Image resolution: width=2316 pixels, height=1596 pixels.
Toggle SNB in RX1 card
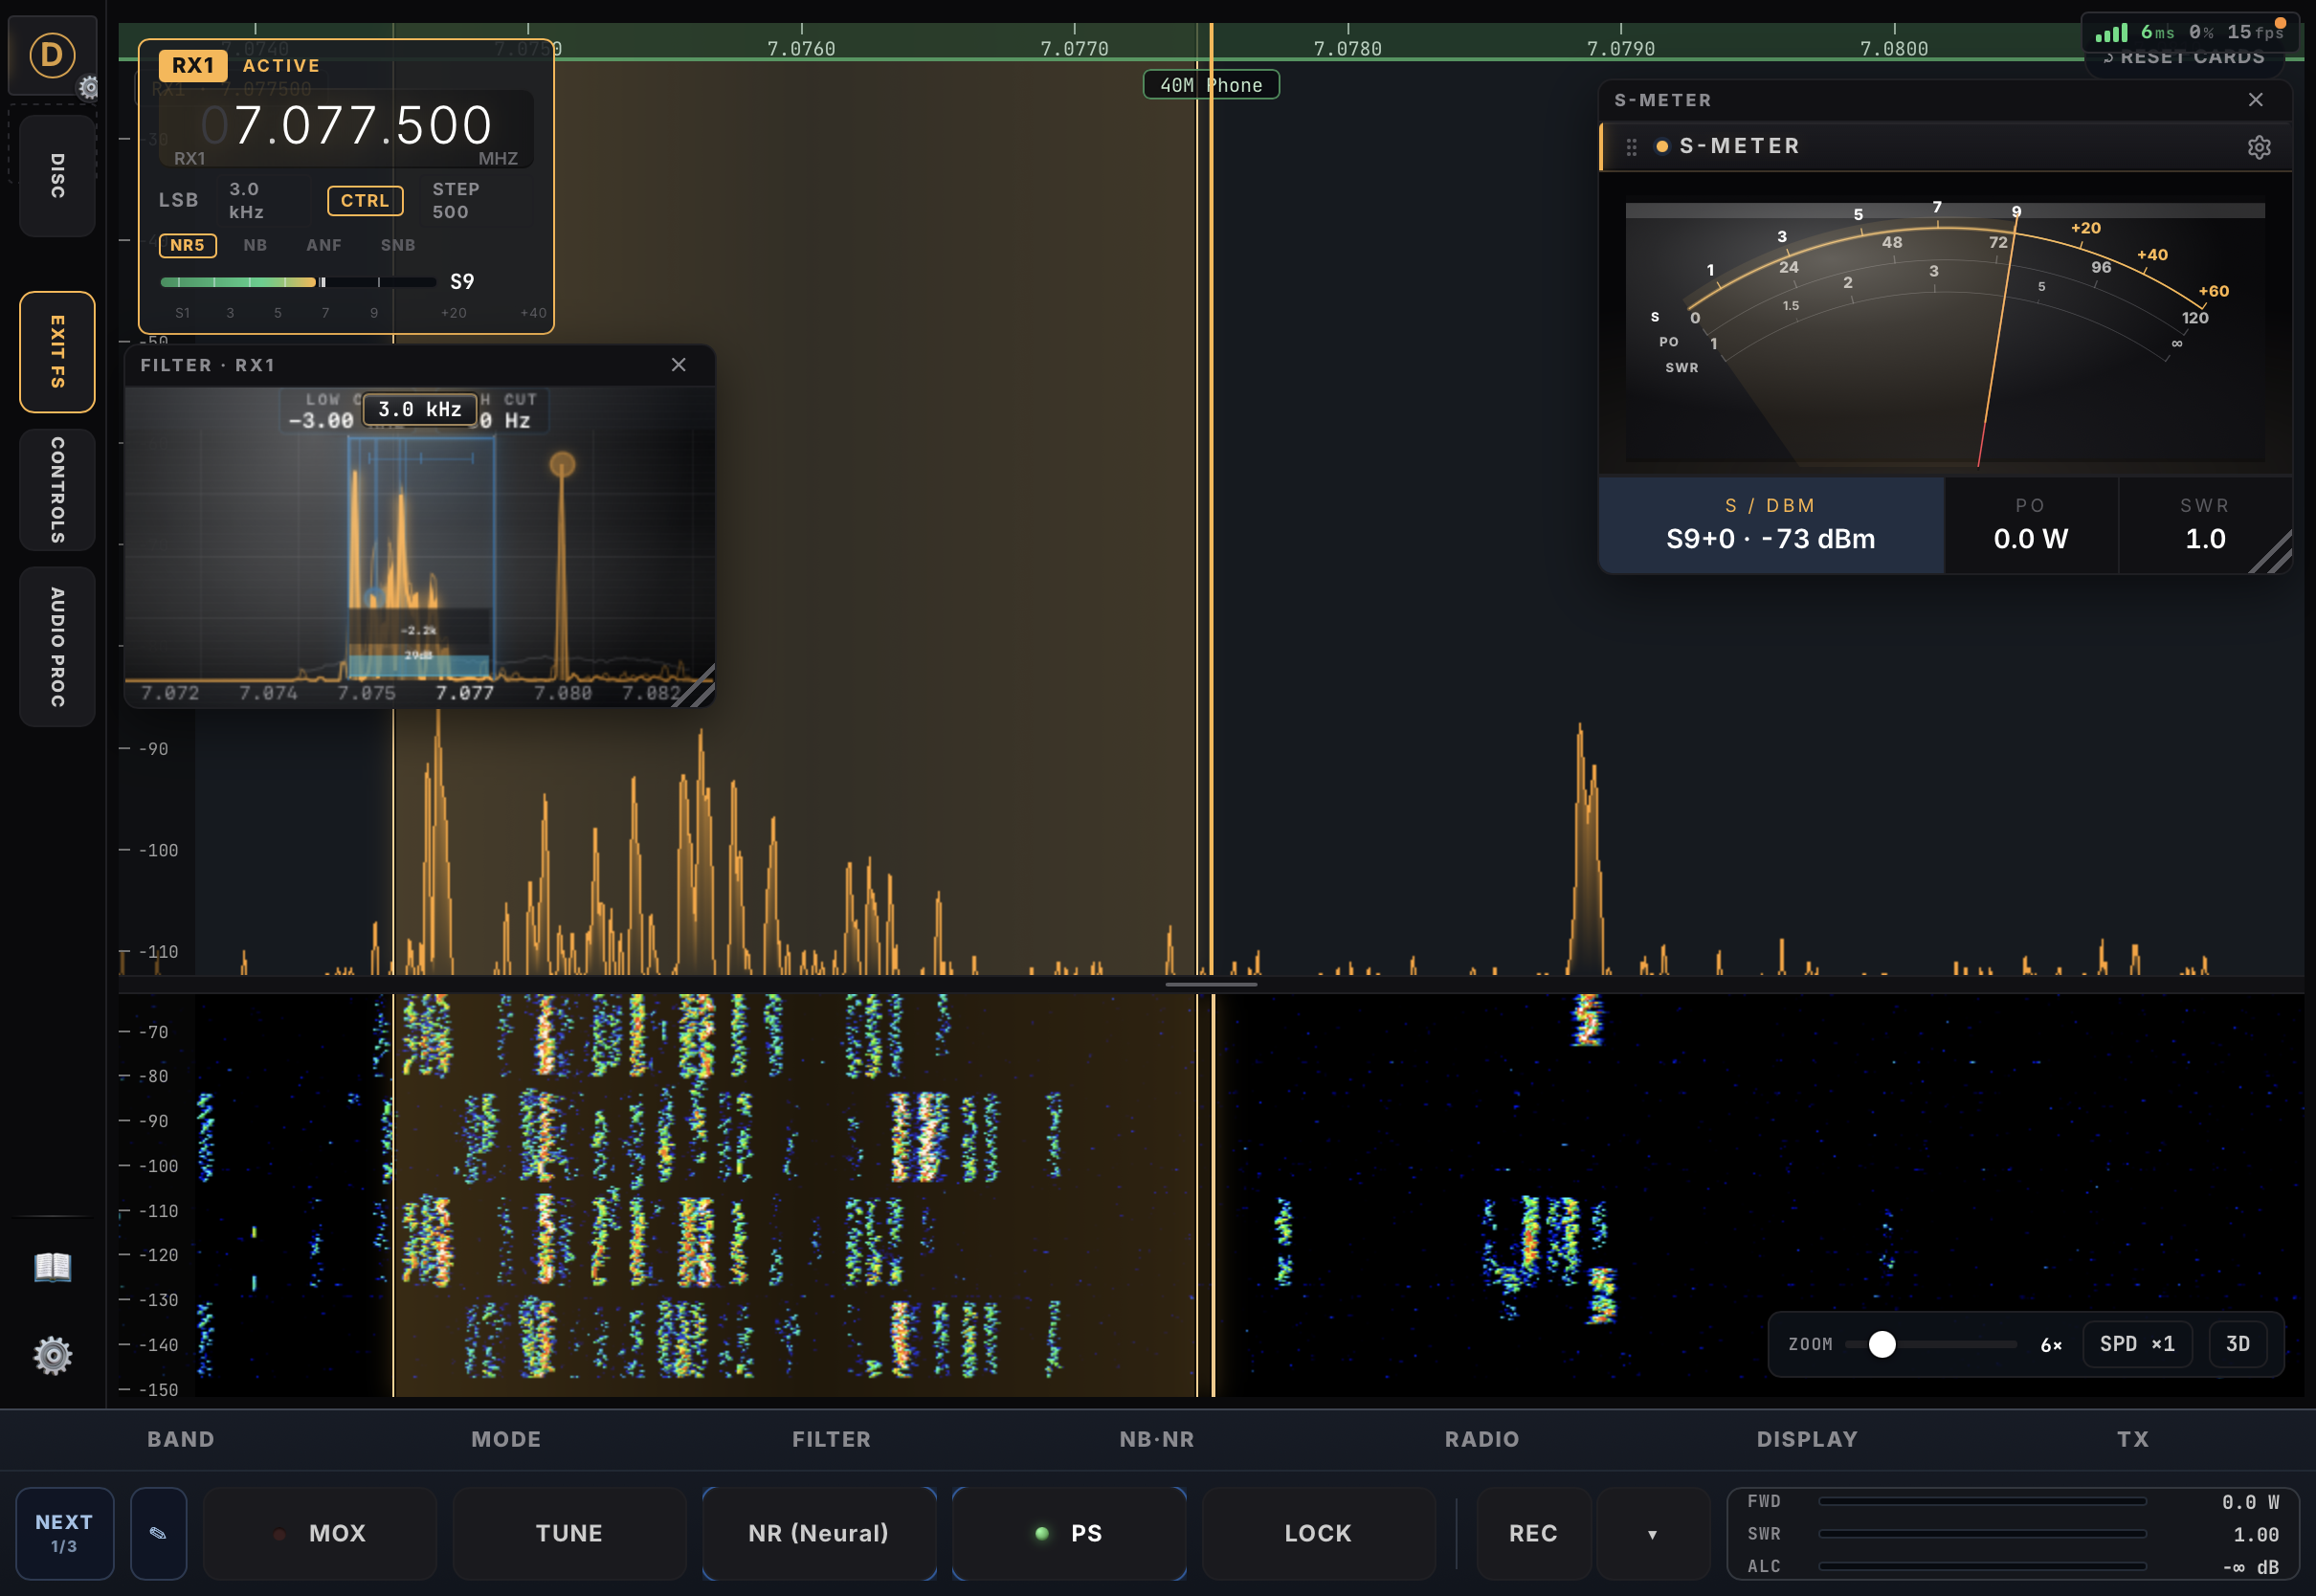[398, 245]
